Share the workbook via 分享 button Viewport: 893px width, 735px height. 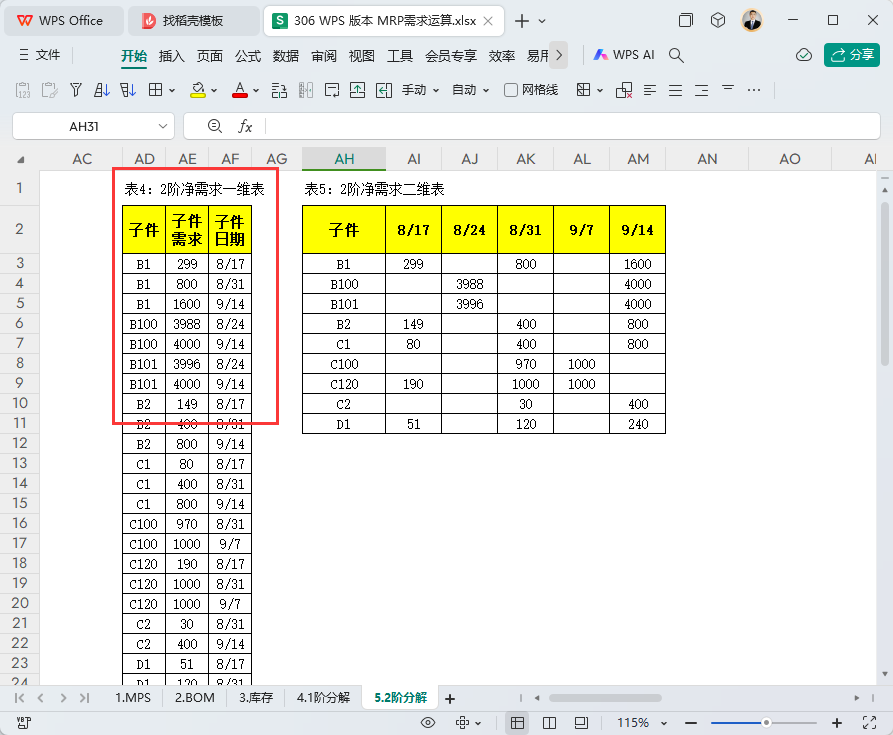851,55
